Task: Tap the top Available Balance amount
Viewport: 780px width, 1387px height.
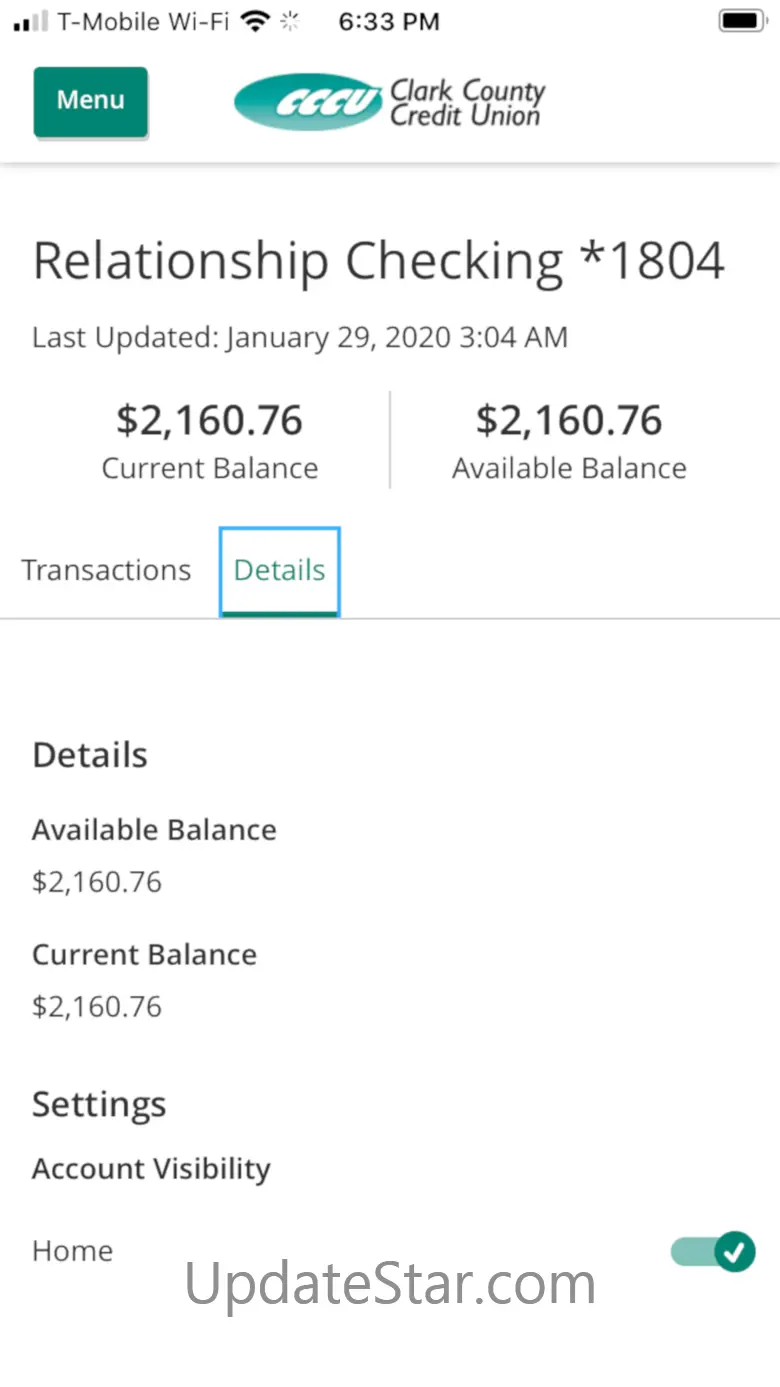Action: 569,420
